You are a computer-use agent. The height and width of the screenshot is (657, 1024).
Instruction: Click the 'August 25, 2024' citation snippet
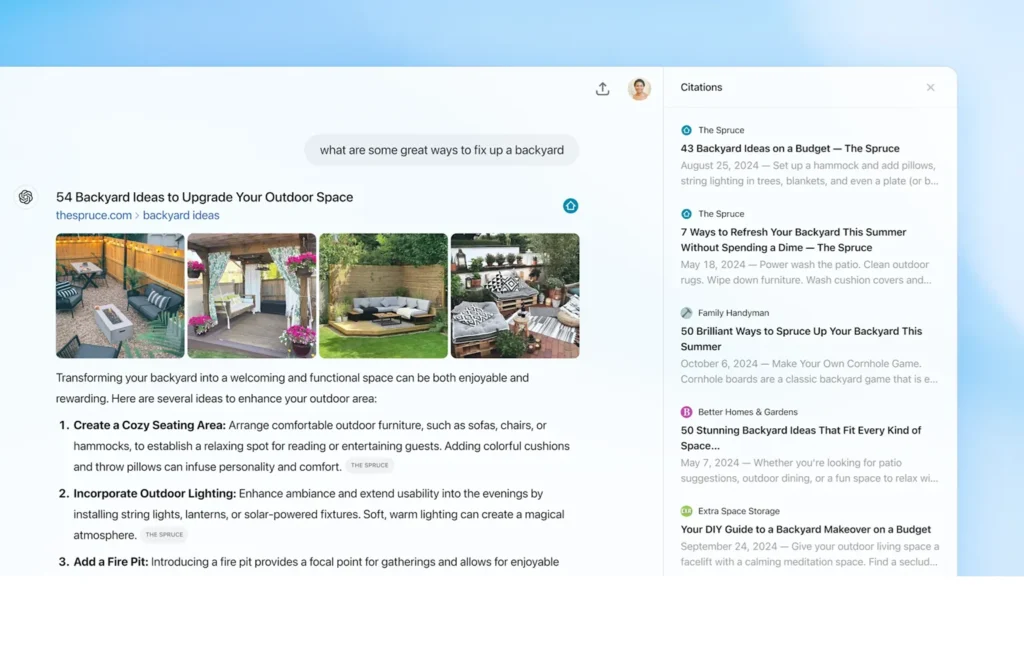coord(809,173)
